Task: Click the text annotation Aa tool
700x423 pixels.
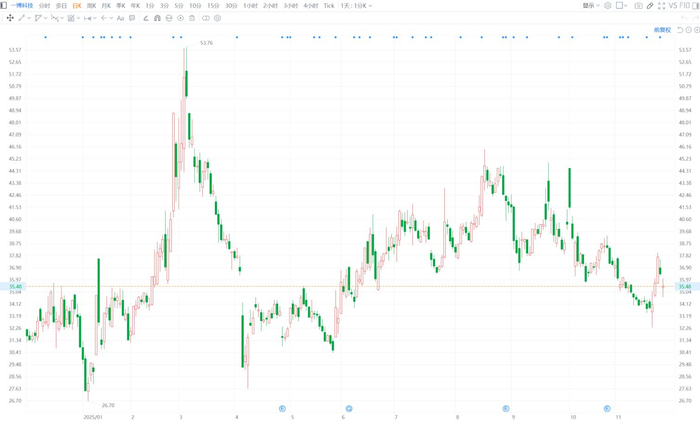Action: pos(120,18)
